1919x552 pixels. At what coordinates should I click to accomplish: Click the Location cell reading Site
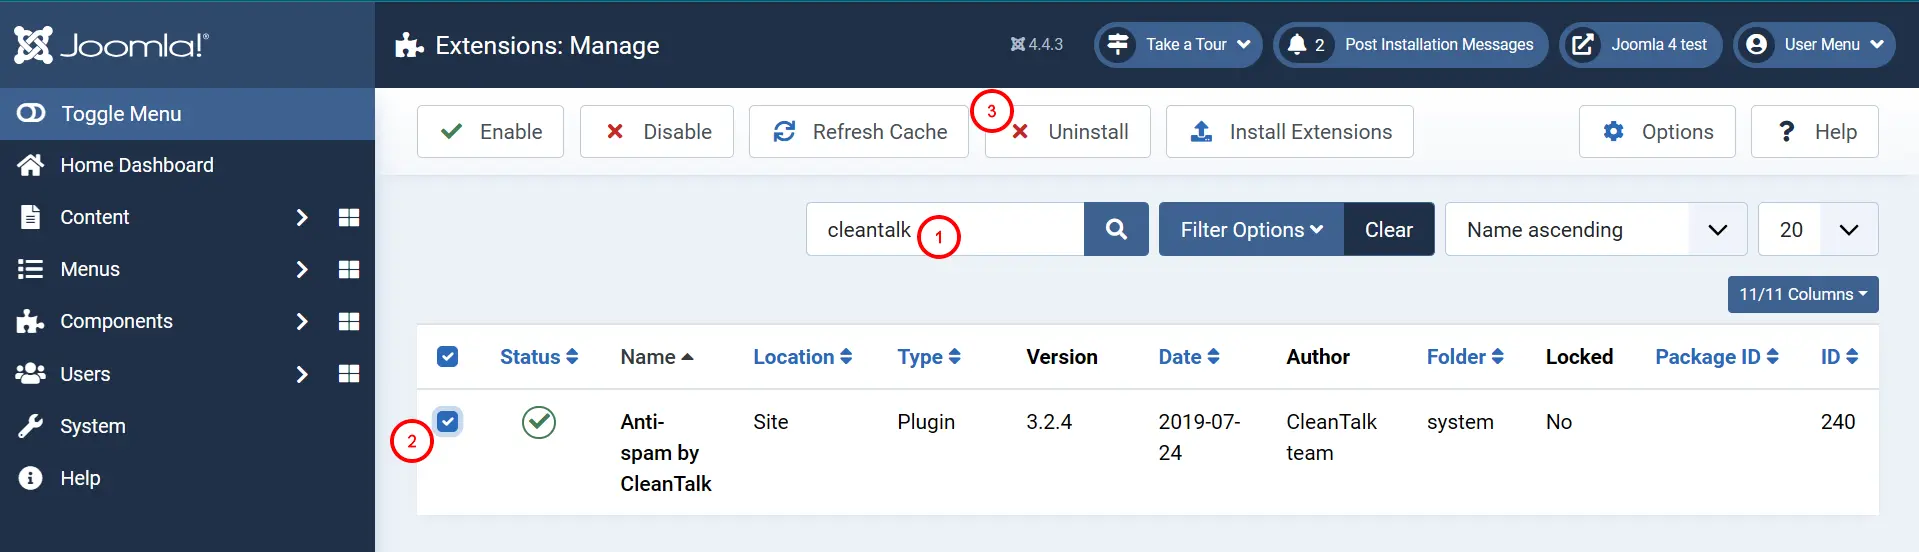771,422
